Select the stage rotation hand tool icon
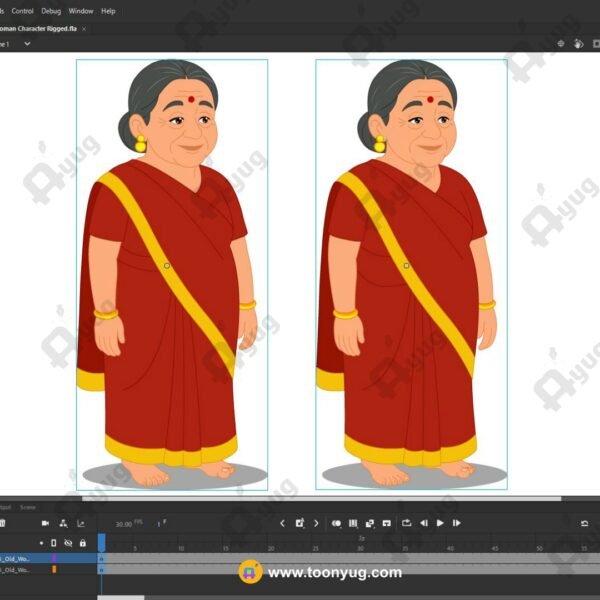This screenshot has height=600, width=600. point(579,44)
